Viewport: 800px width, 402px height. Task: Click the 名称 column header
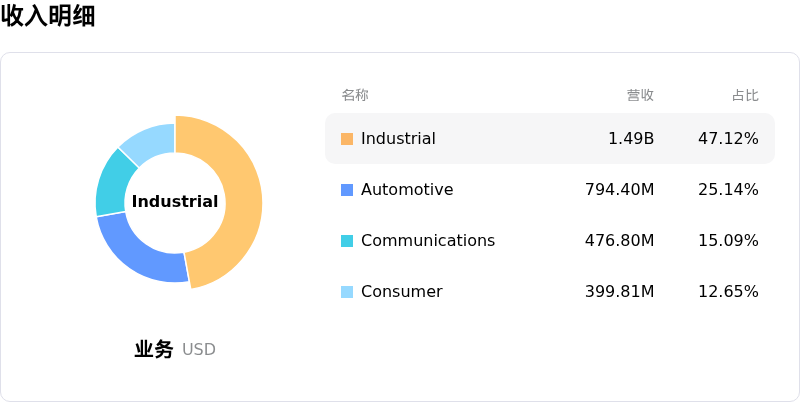coord(355,95)
